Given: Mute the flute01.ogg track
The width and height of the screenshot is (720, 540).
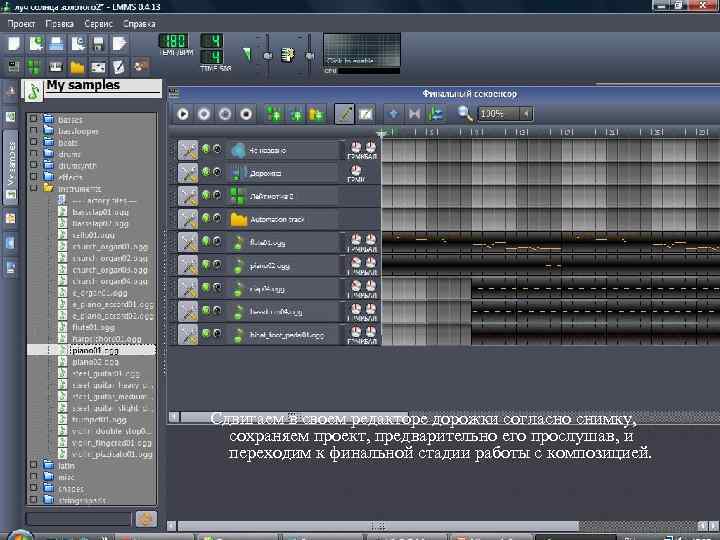Looking at the screenshot, I should 206,240.
